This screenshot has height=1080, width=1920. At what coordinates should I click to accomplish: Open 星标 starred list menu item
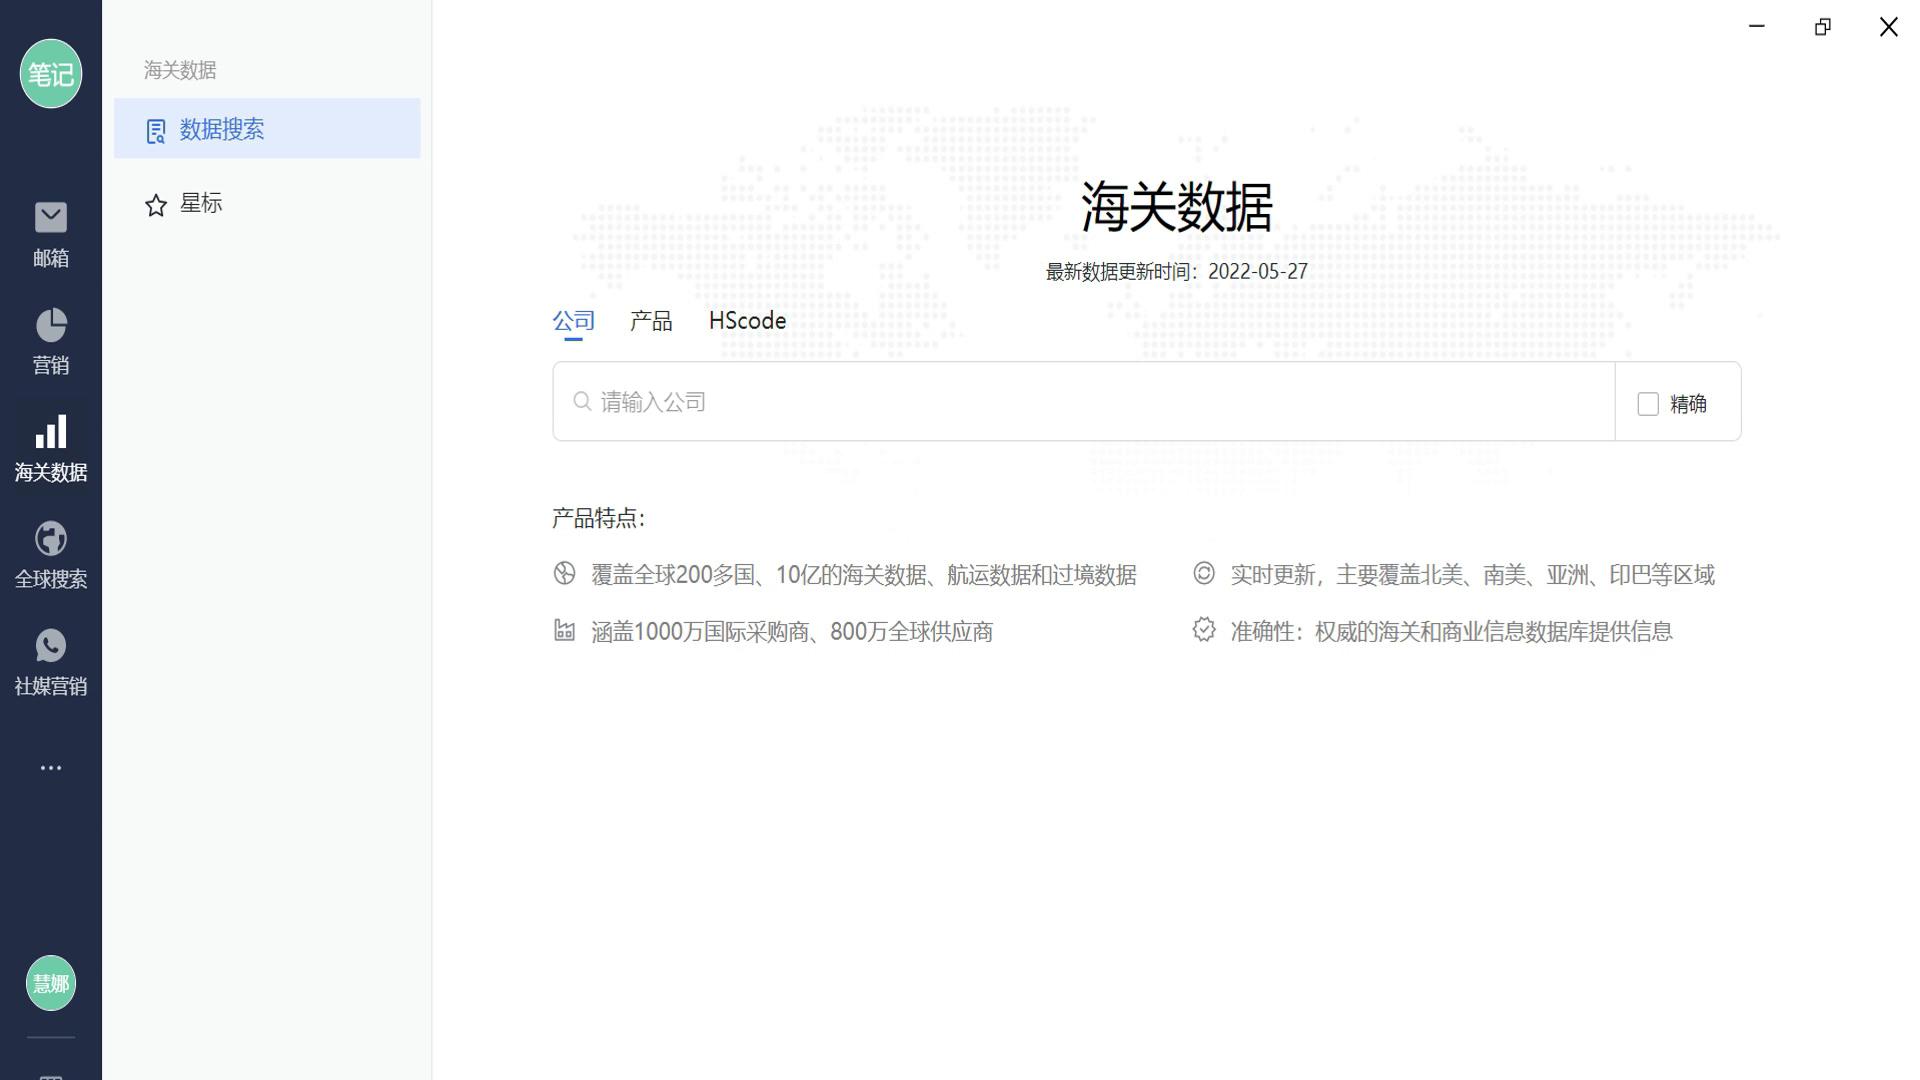coord(201,204)
